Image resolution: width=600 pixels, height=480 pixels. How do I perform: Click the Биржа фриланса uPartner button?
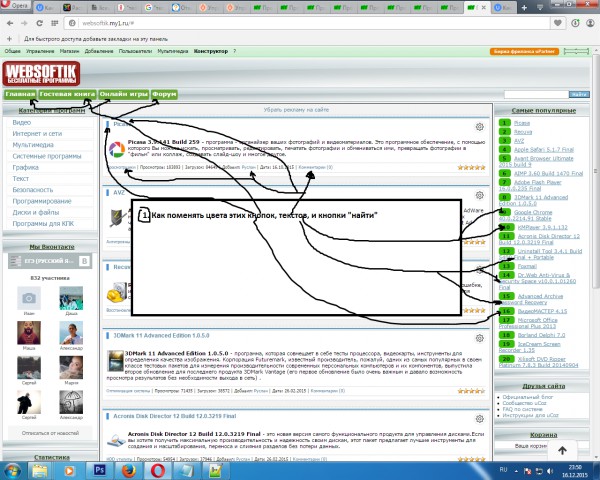[524, 51]
